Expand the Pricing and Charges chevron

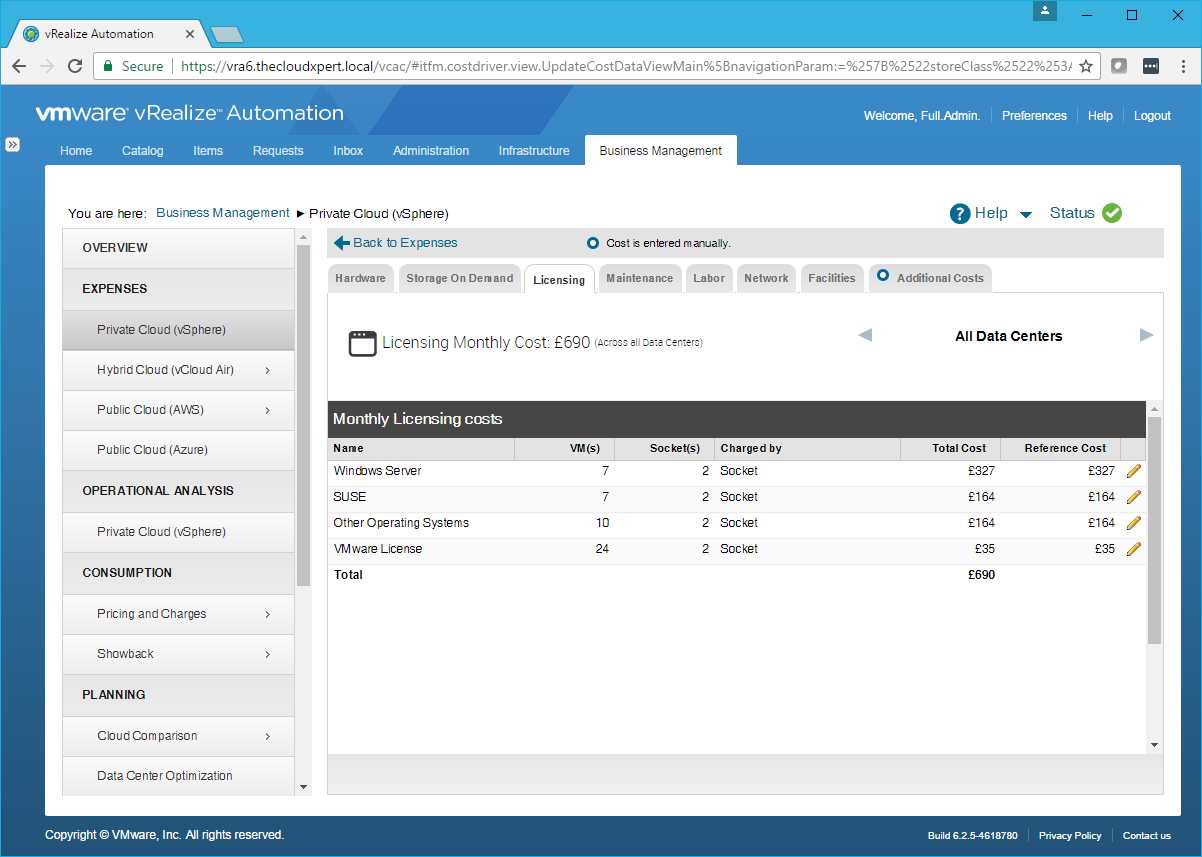pyautogui.click(x=268, y=614)
